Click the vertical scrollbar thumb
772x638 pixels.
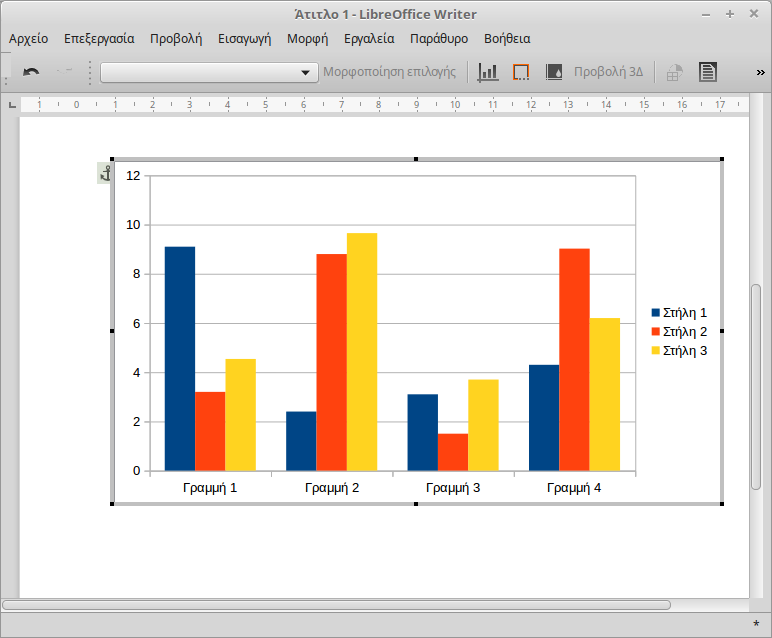(x=756, y=385)
